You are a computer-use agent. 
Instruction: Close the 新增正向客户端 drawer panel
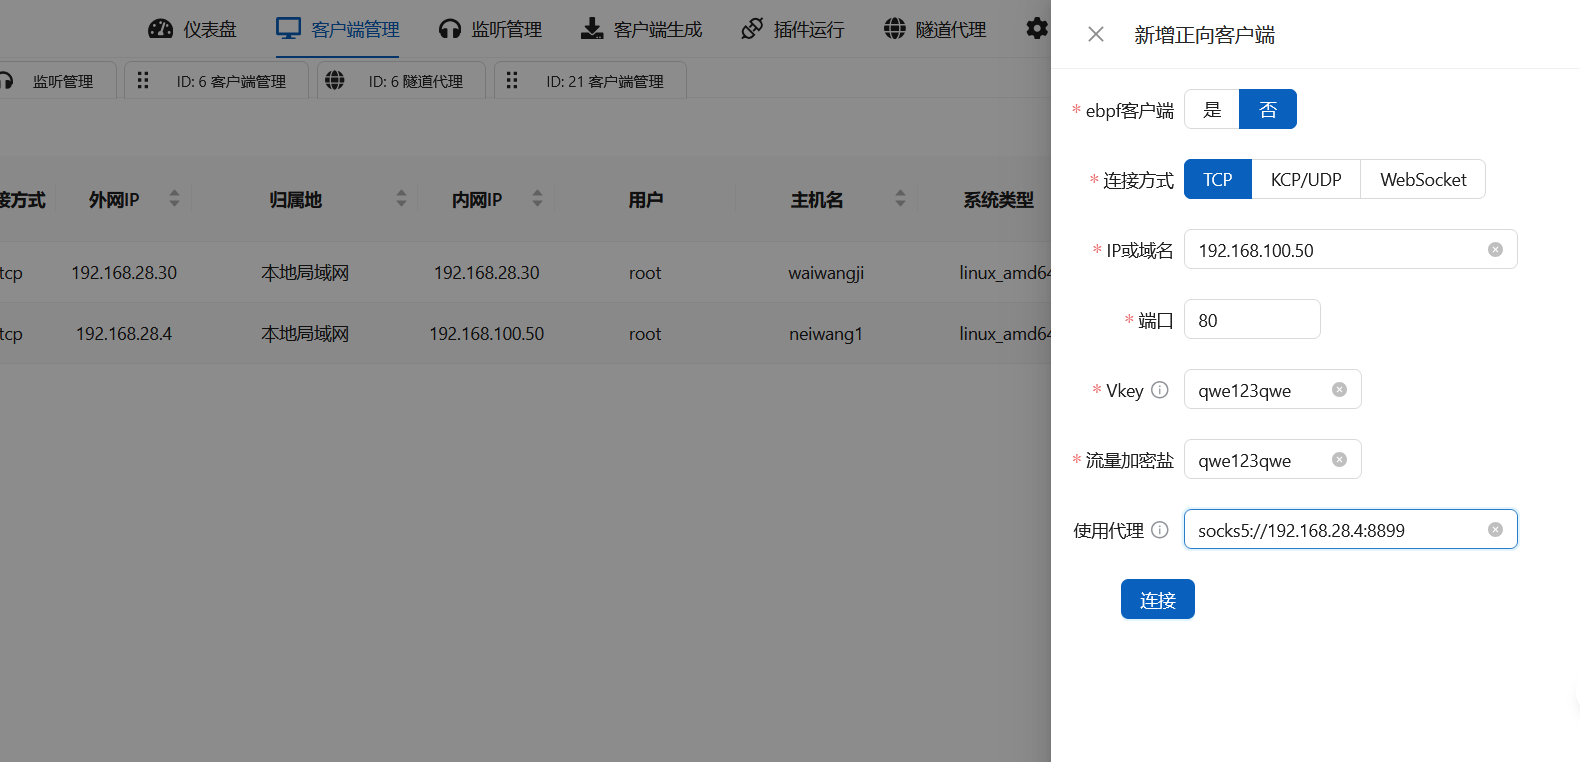[1096, 35]
